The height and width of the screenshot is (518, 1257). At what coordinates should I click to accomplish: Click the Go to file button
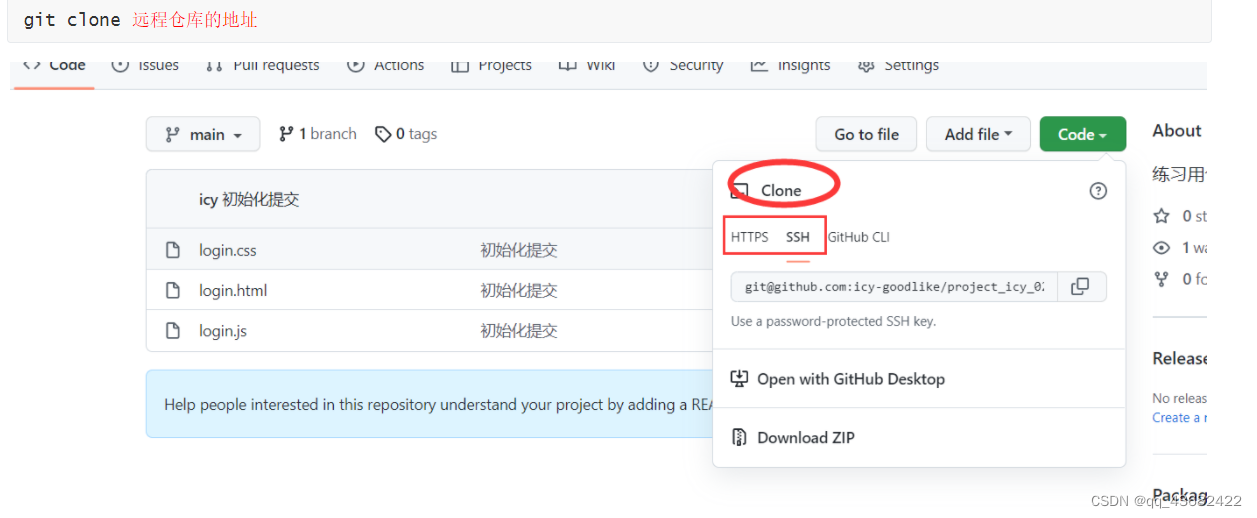click(x=867, y=134)
